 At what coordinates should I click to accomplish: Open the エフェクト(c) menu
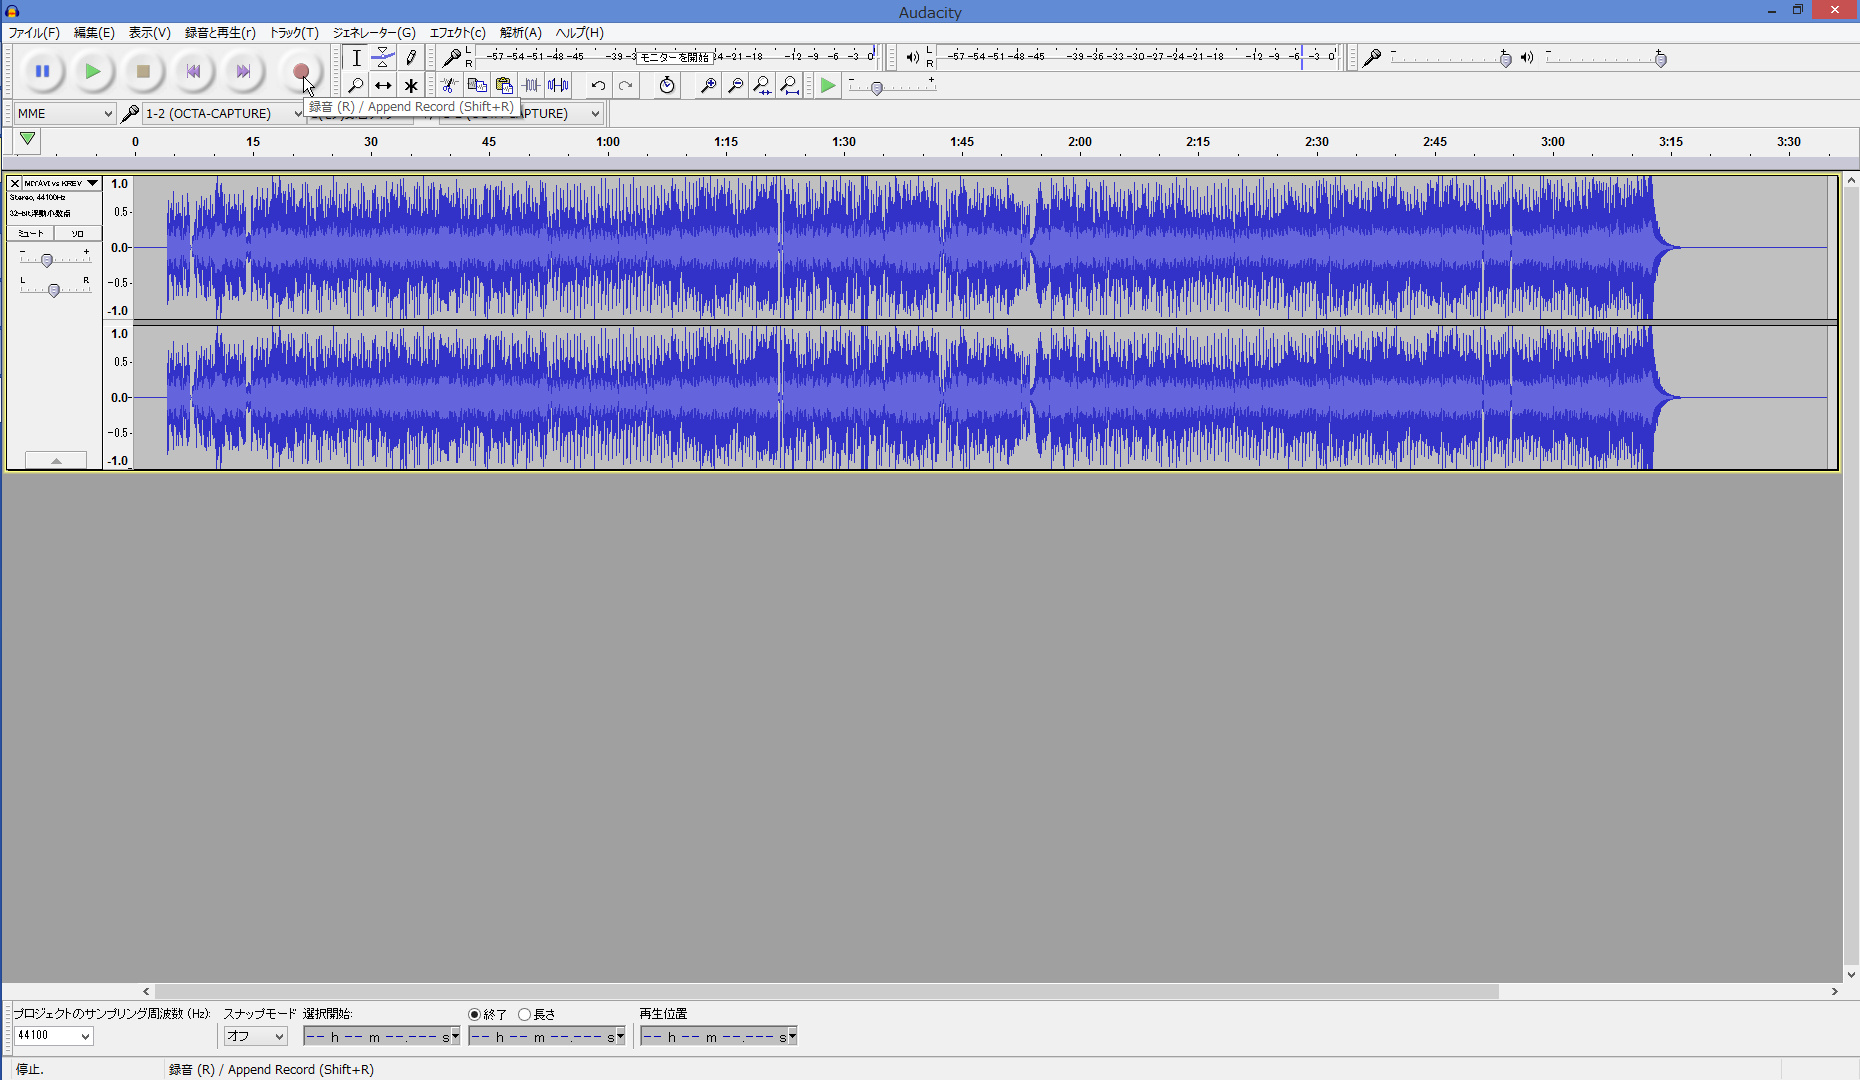(x=457, y=32)
